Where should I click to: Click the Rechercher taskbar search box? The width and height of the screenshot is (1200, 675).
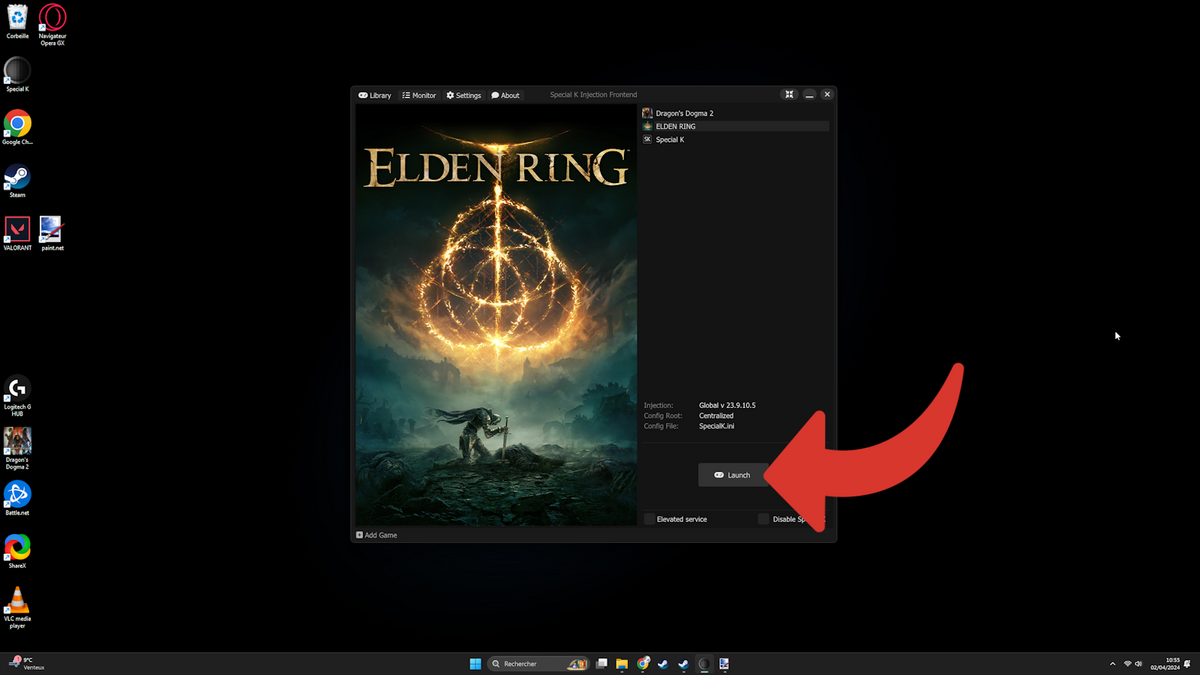point(538,663)
